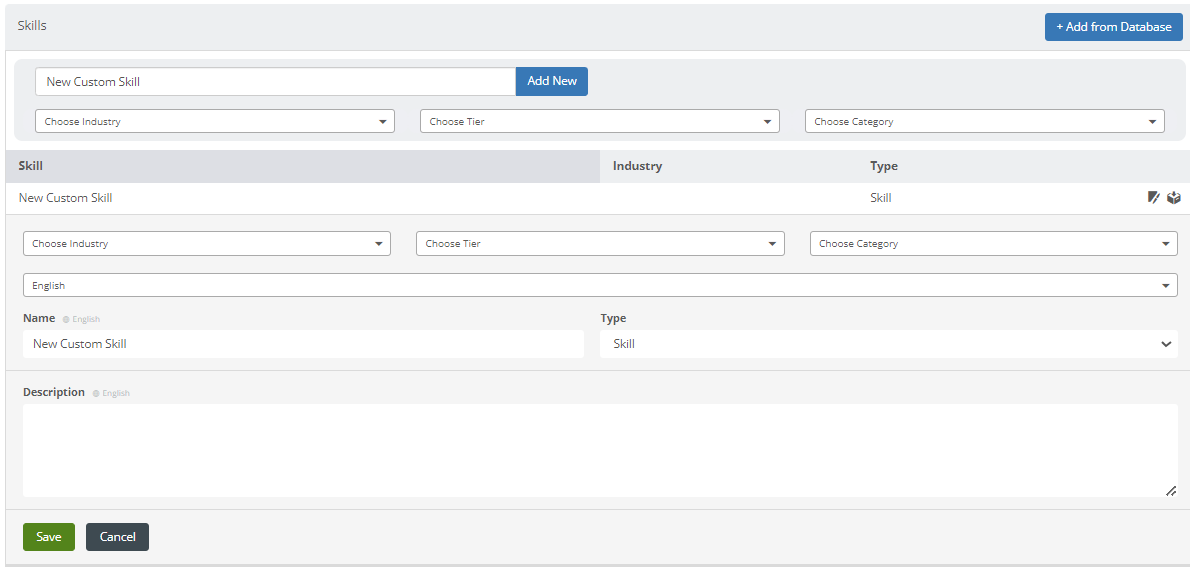Expand the Choose Category filter above the table
This screenshot has height=570, width=1190.
click(x=984, y=122)
